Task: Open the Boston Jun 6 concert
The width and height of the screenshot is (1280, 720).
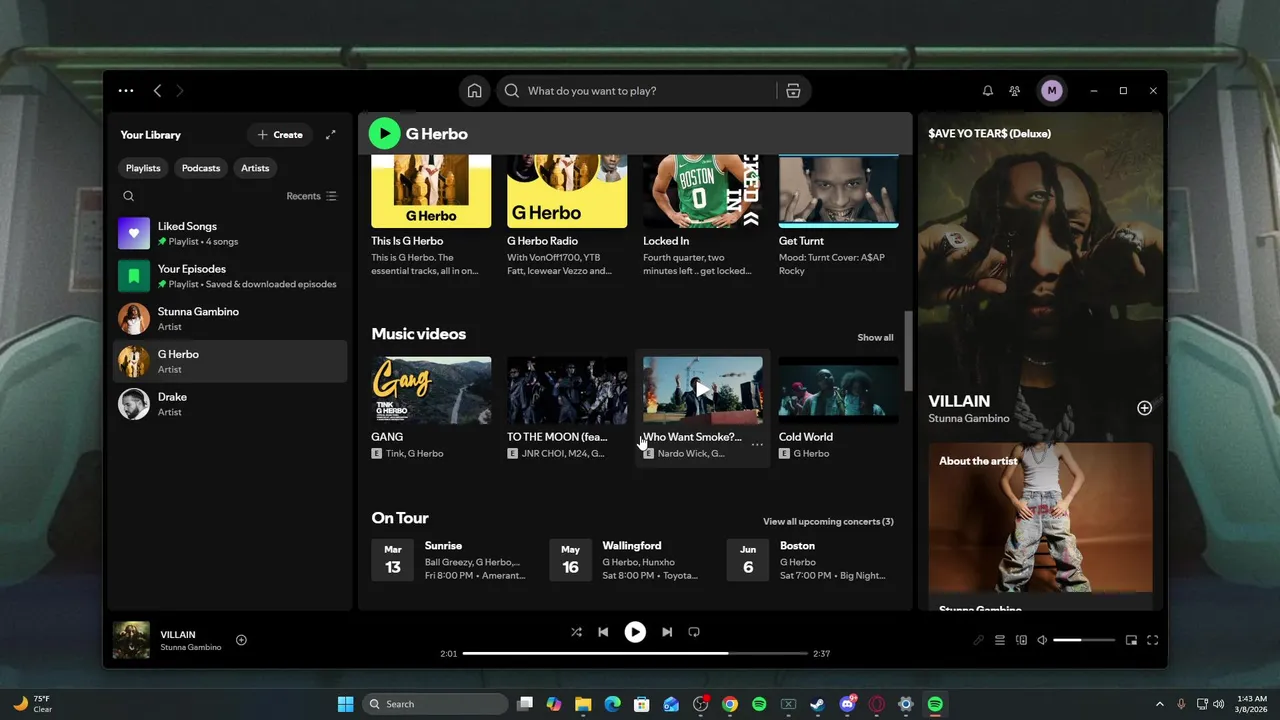Action: pyautogui.click(x=808, y=560)
